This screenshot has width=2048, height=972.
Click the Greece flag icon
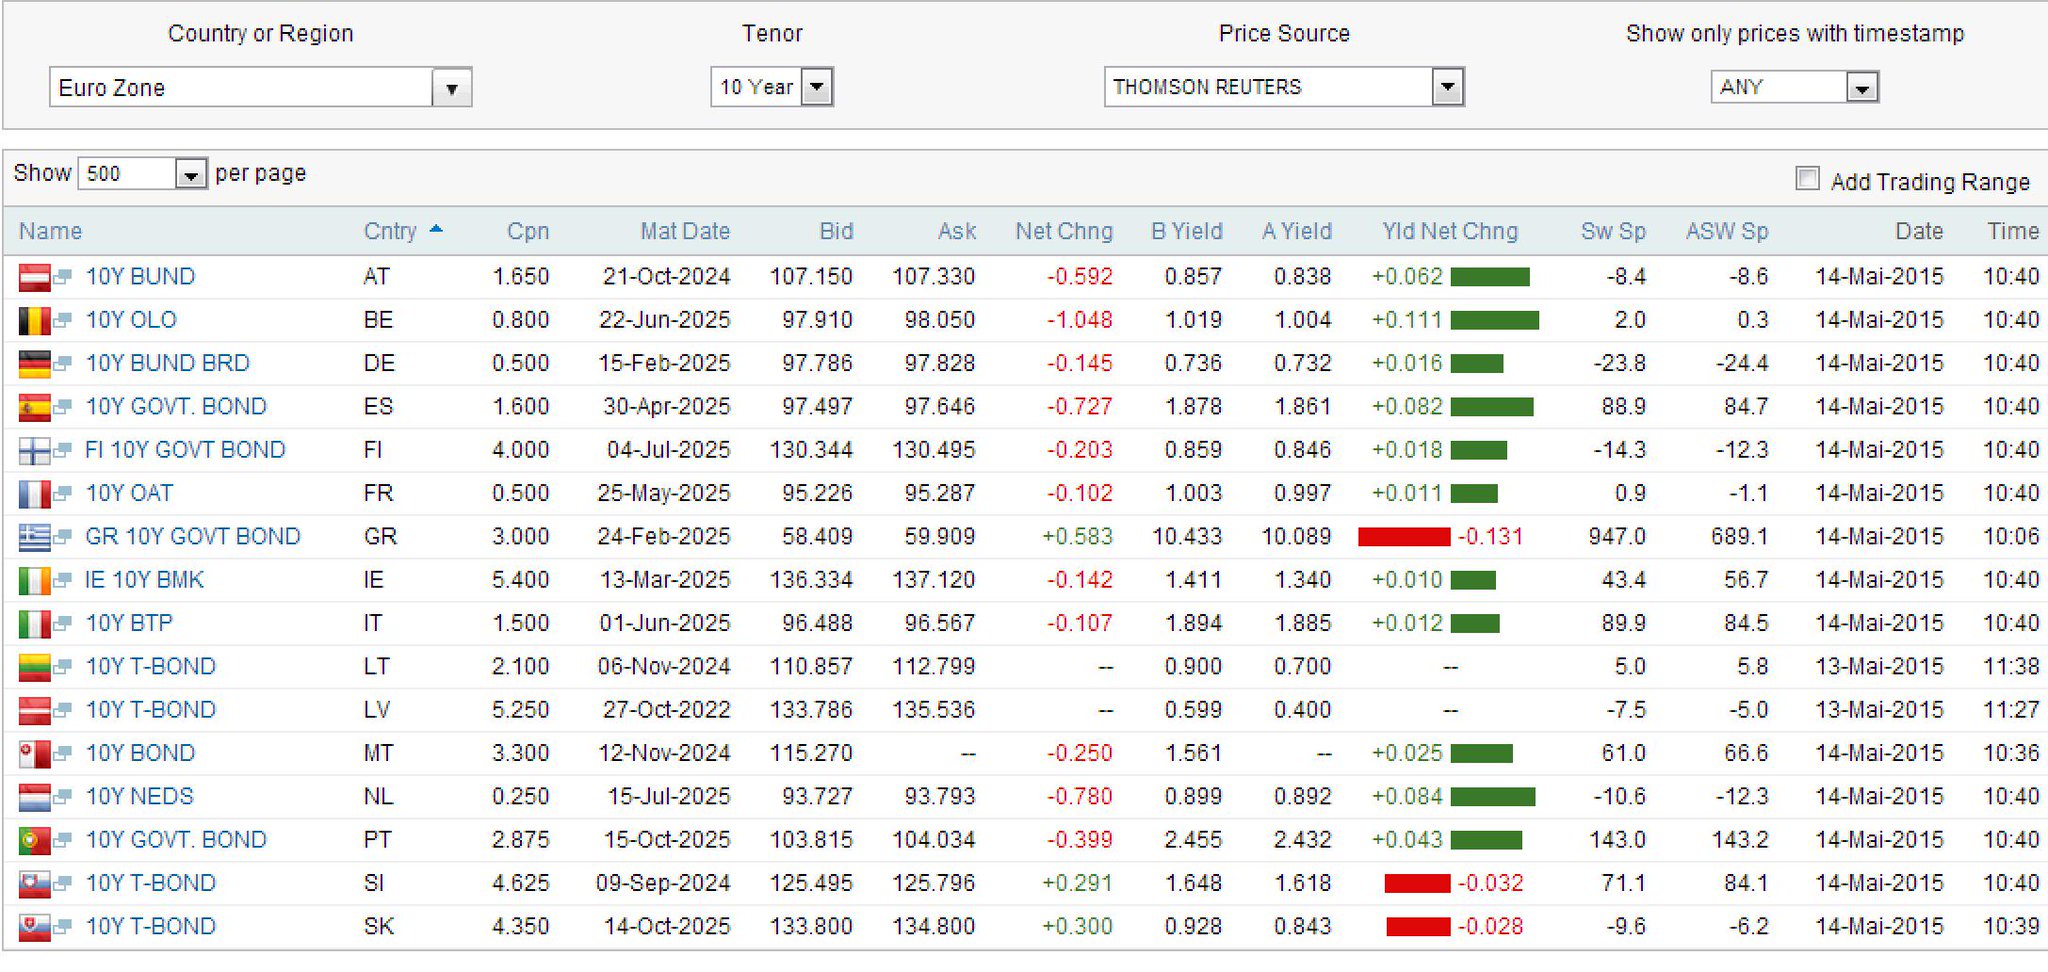click(x=34, y=537)
